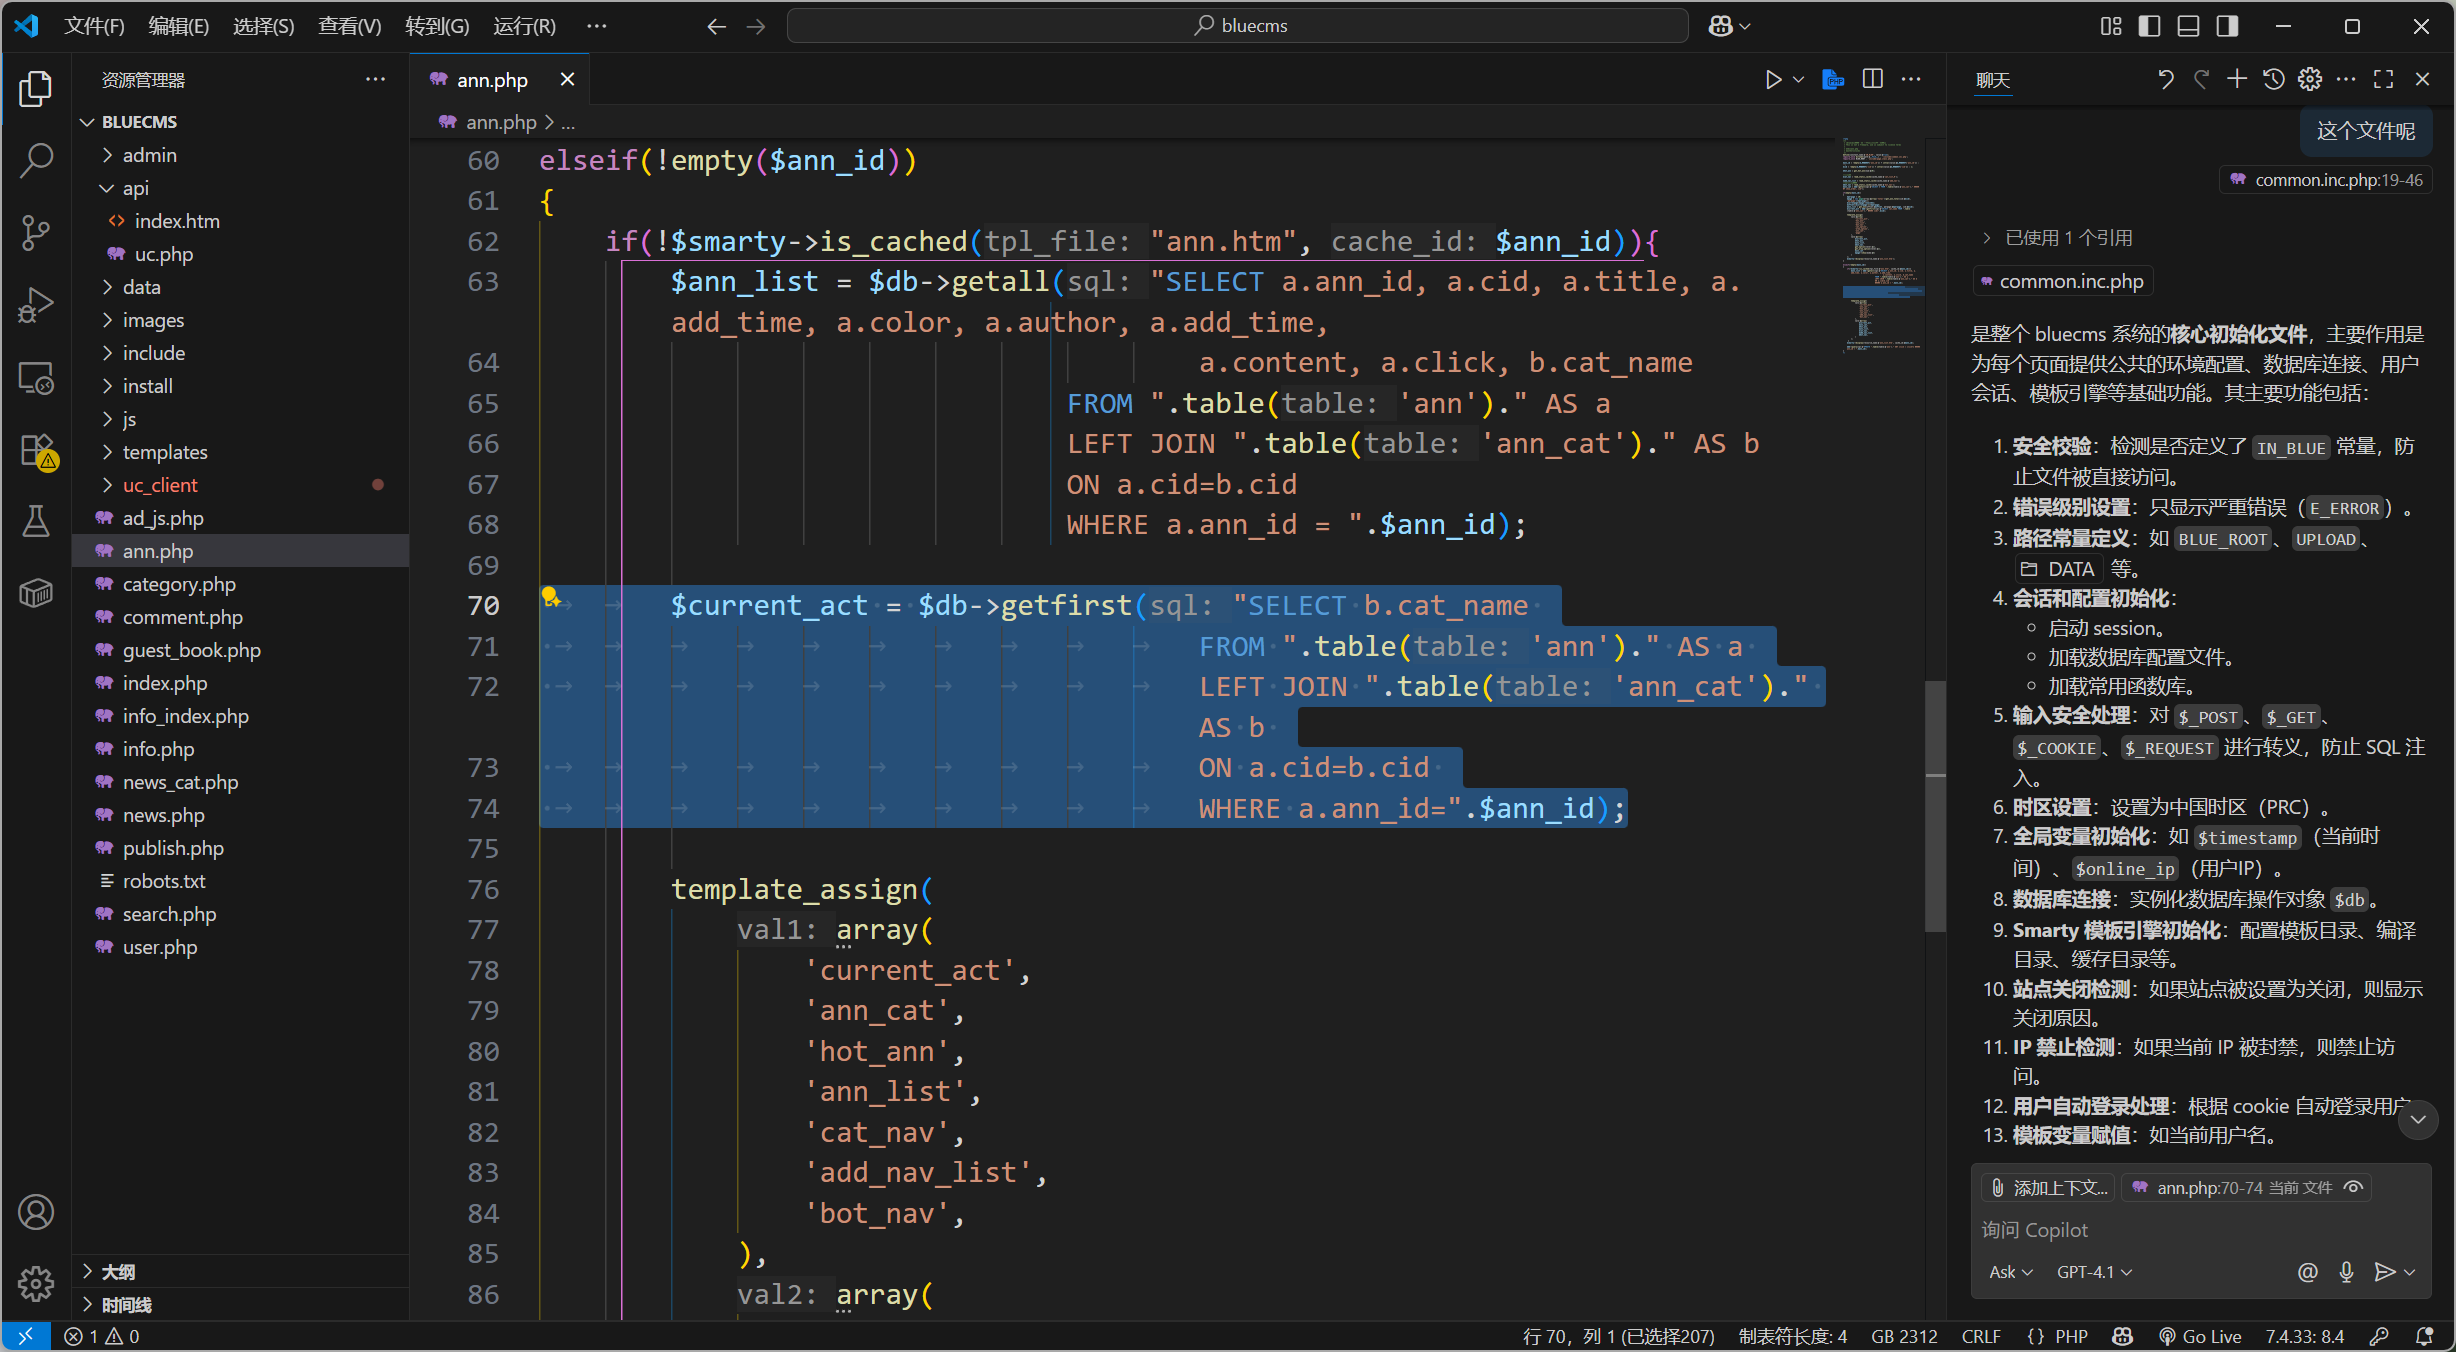This screenshot has width=2456, height=1352.
Task: Click the 添加上下文 button
Action: 2049,1187
